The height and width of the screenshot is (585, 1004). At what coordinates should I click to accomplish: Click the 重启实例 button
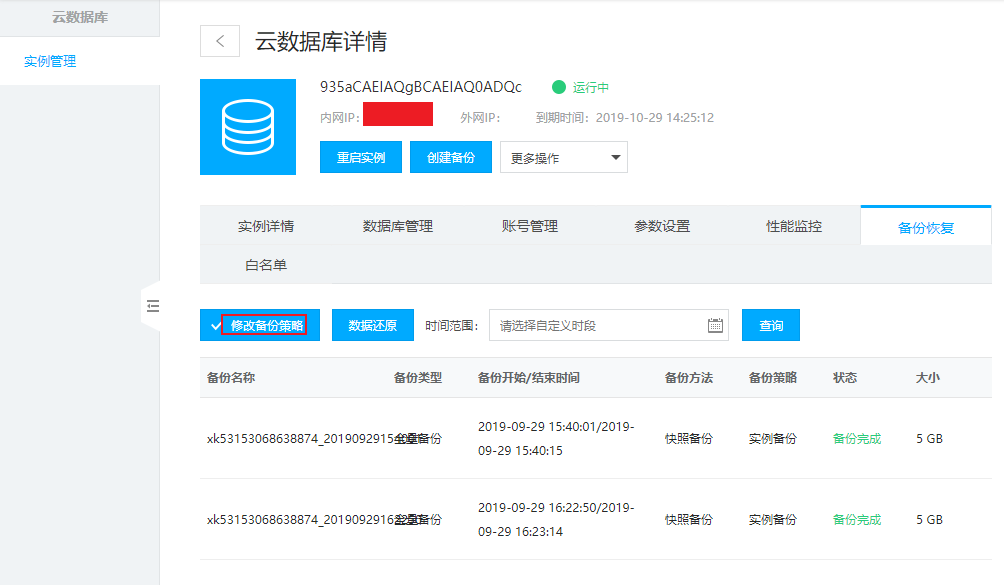(x=360, y=157)
